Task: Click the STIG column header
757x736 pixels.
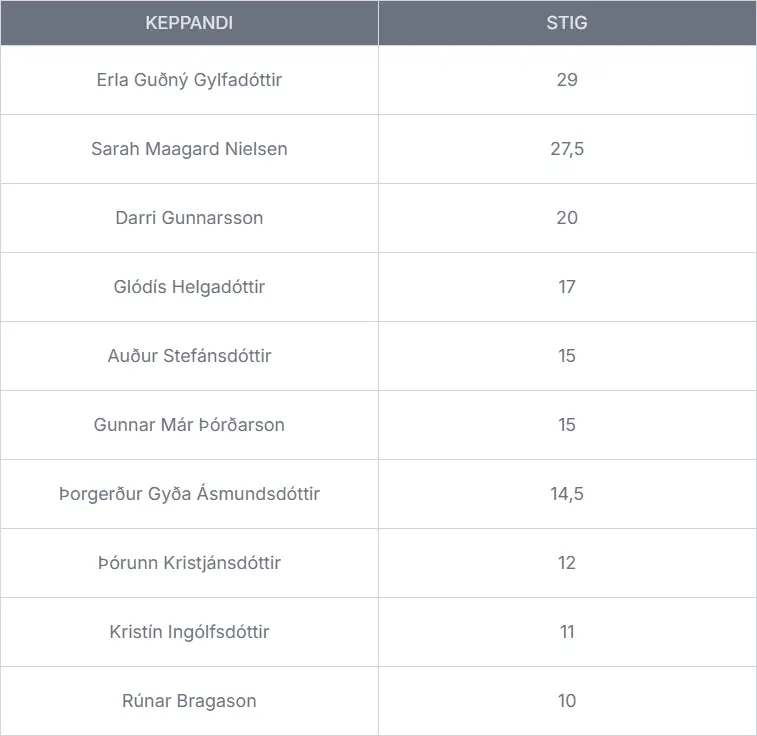Action: (567, 23)
